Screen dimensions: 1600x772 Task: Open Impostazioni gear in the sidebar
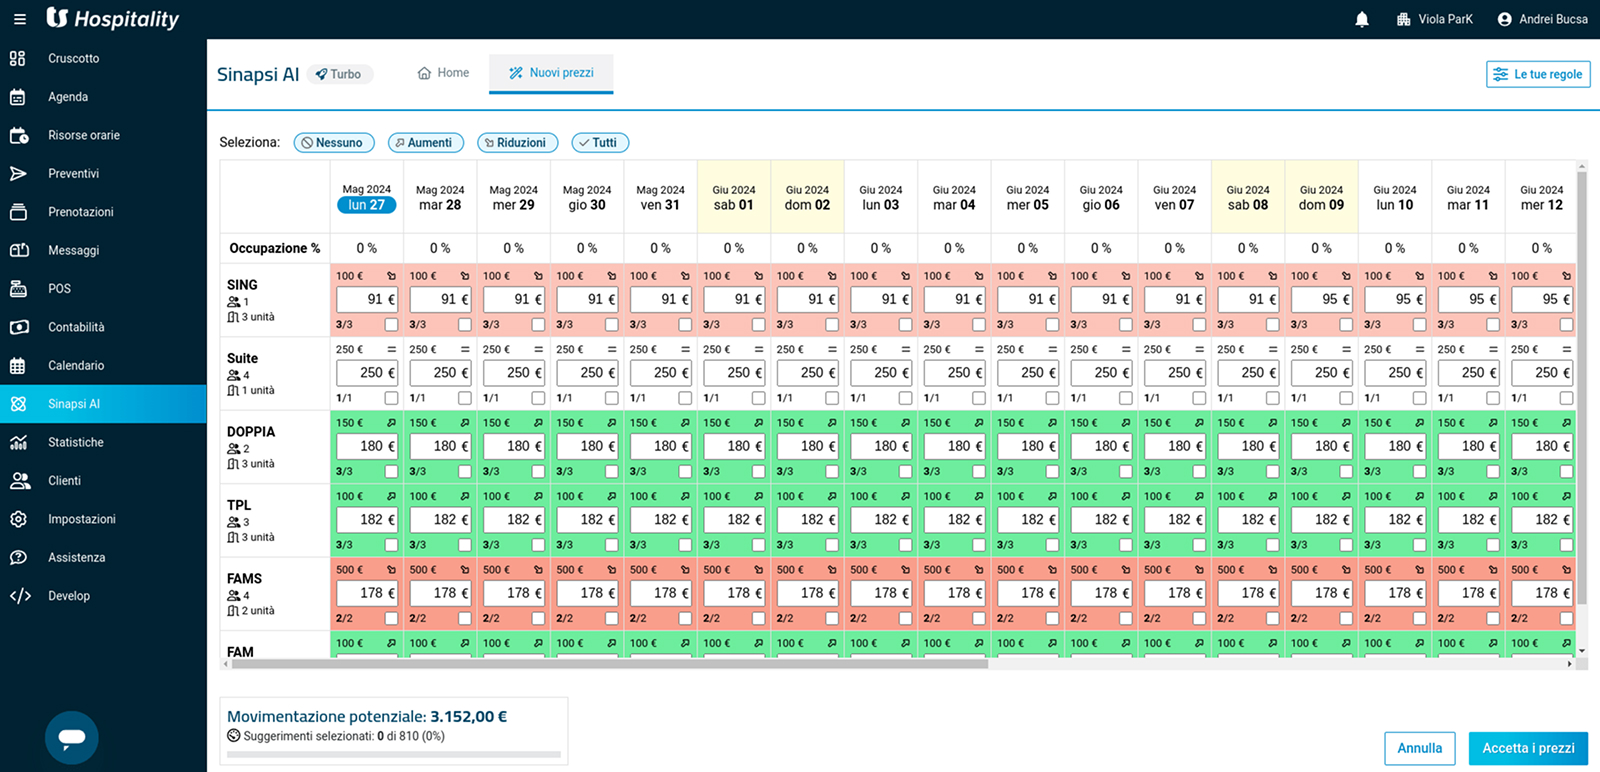(x=18, y=519)
